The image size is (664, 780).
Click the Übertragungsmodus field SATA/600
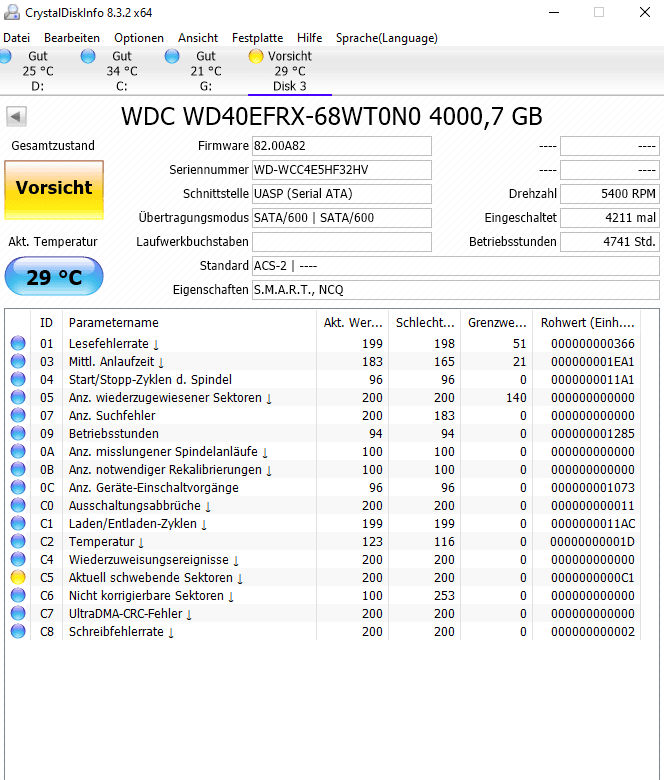pyautogui.click(x=342, y=217)
